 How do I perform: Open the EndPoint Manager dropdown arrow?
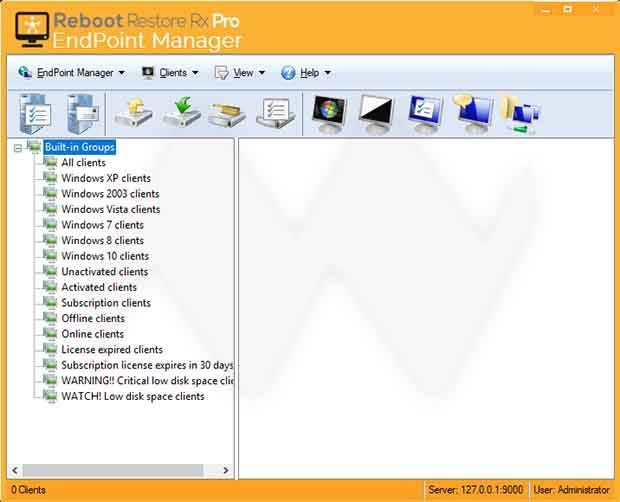(x=121, y=73)
